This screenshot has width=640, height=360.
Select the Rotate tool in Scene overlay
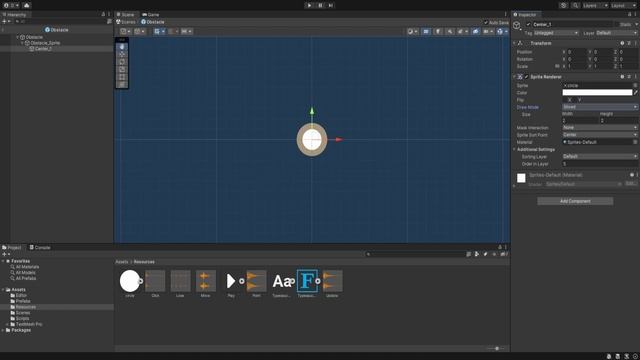pyautogui.click(x=122, y=62)
